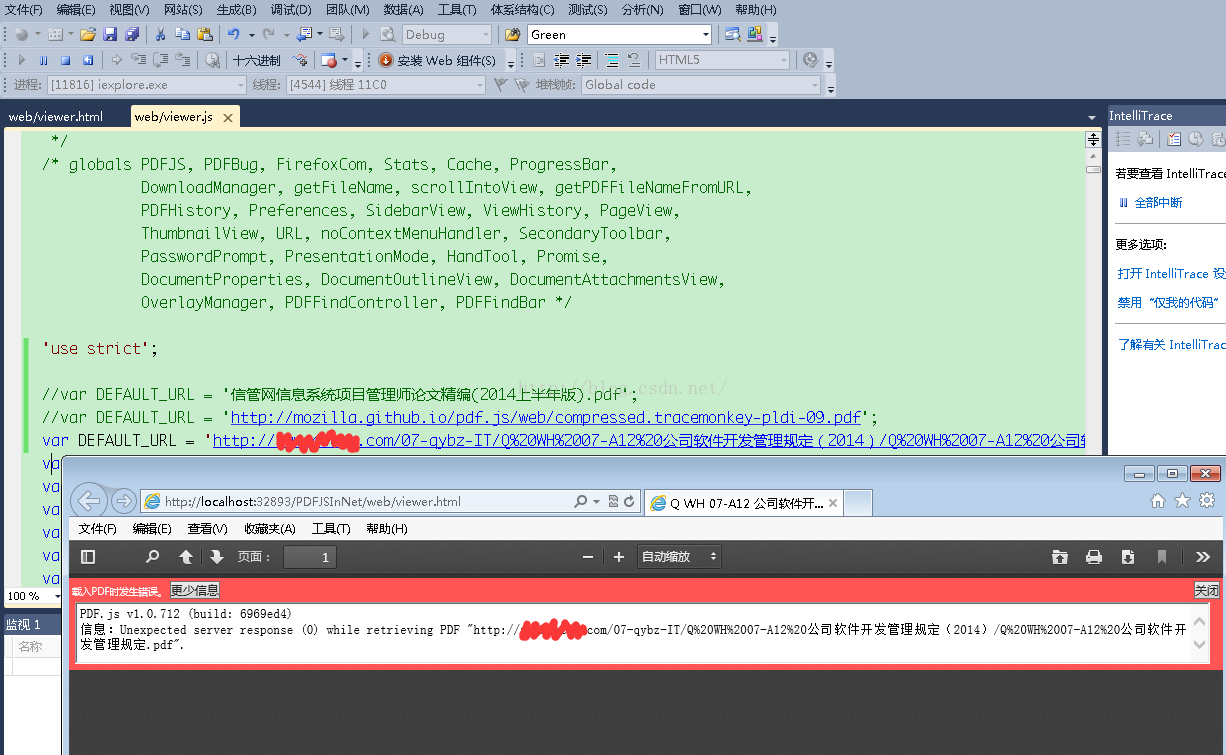This screenshot has width=1226, height=755.
Task: Download the PDF with the download icon
Action: (1128, 557)
